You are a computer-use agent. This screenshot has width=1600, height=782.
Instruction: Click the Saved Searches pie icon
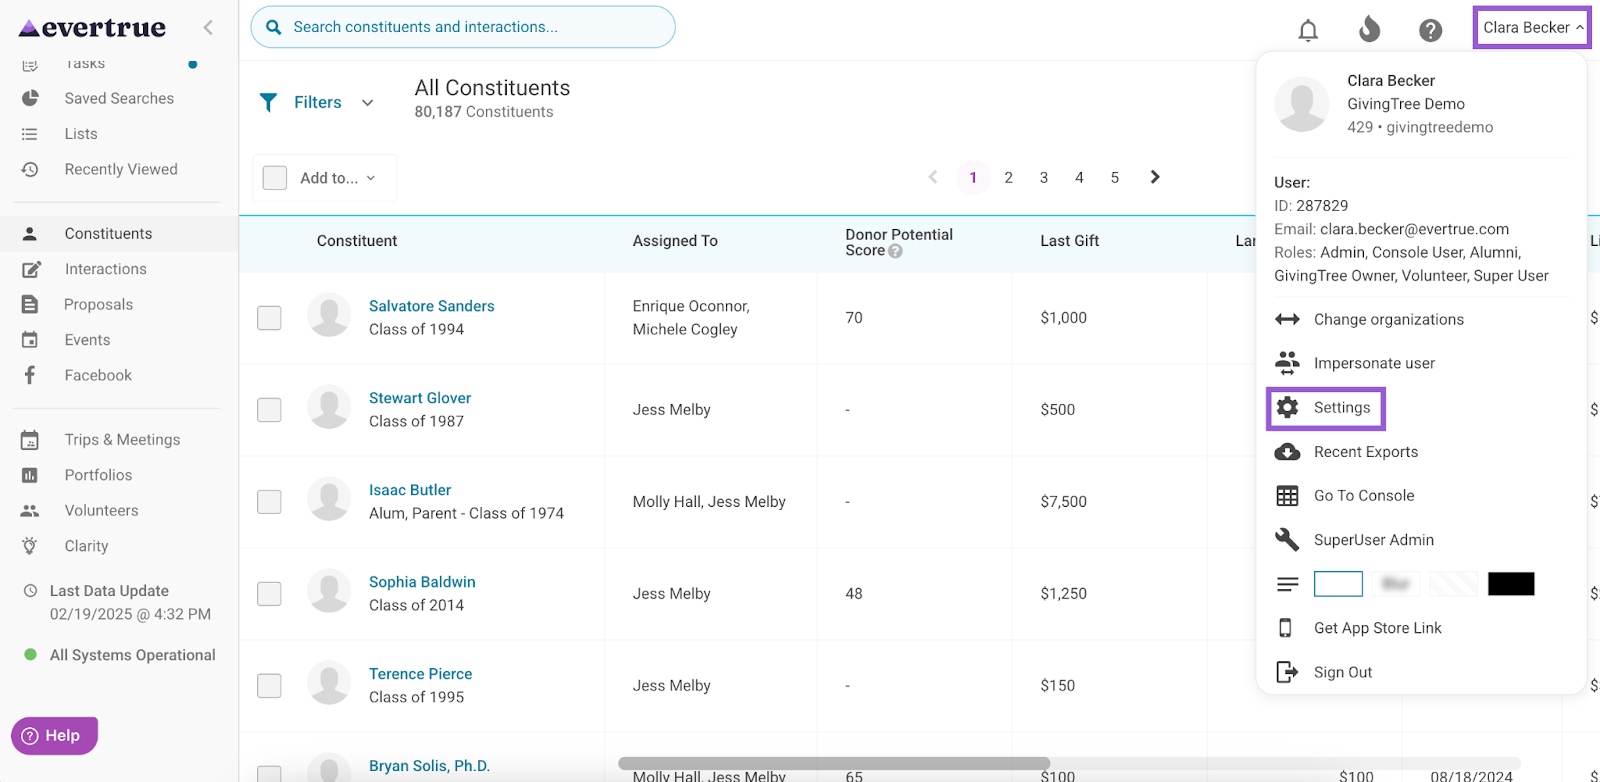point(30,98)
